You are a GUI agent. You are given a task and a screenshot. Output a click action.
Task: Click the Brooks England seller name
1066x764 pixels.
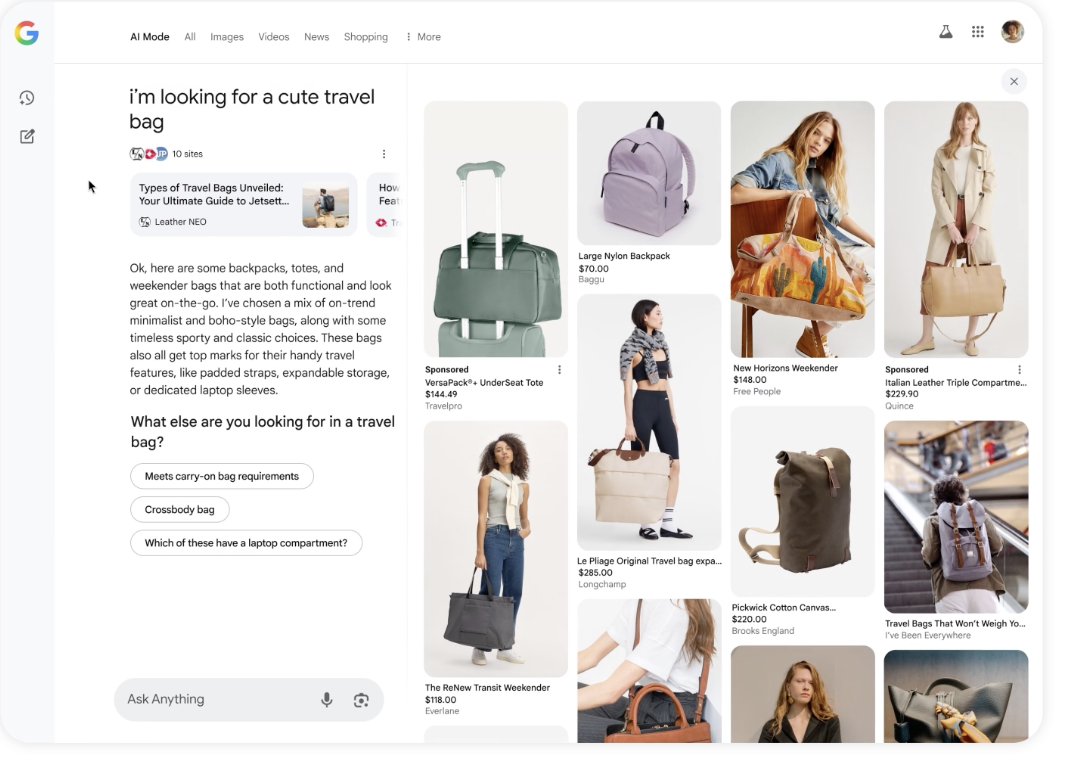[x=763, y=631]
